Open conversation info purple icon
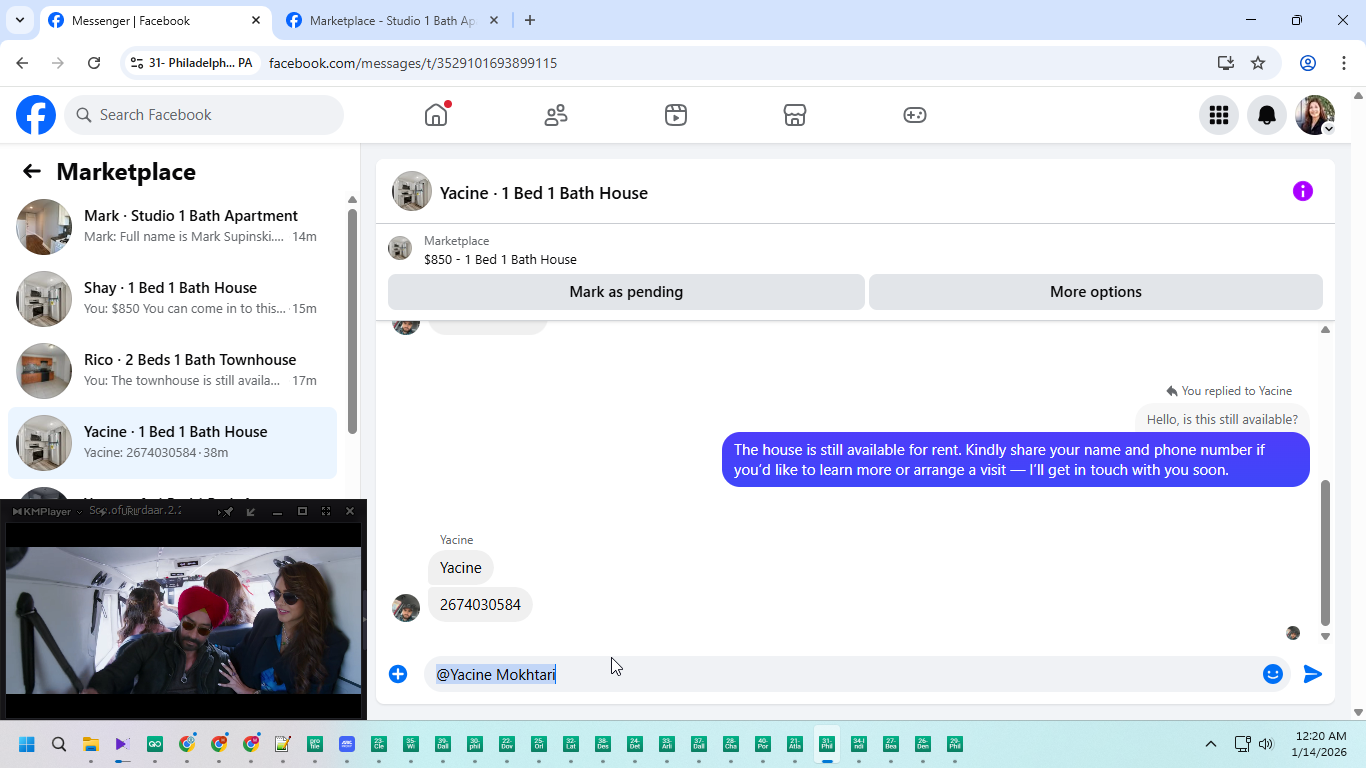This screenshot has height=768, width=1366. pos(1303,191)
